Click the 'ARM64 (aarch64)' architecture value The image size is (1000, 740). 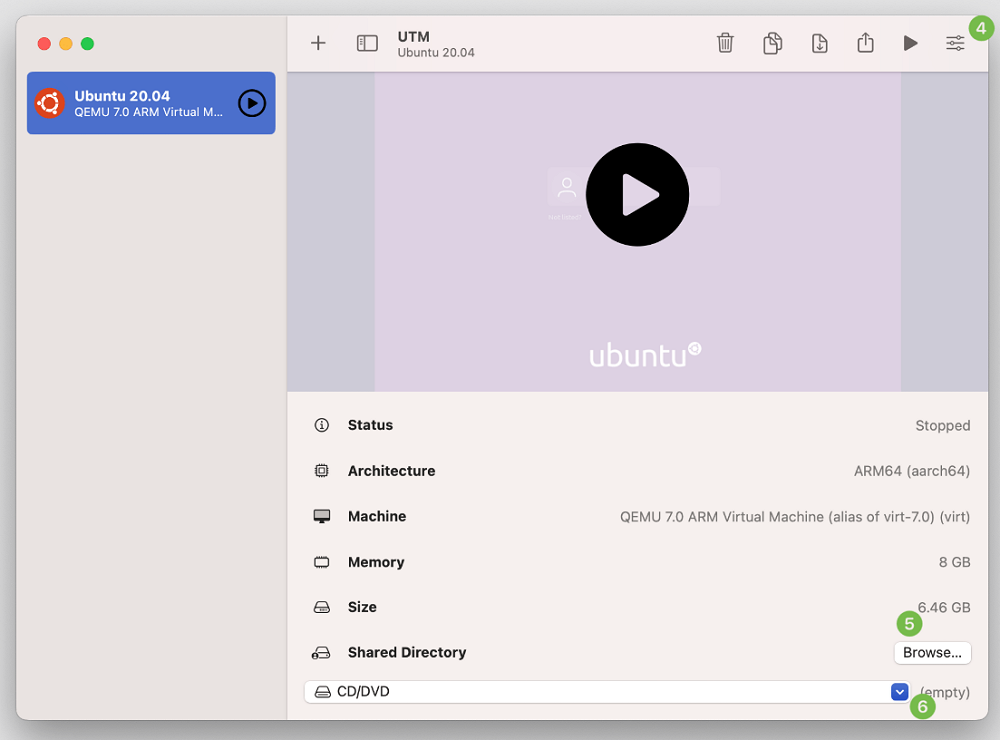912,471
